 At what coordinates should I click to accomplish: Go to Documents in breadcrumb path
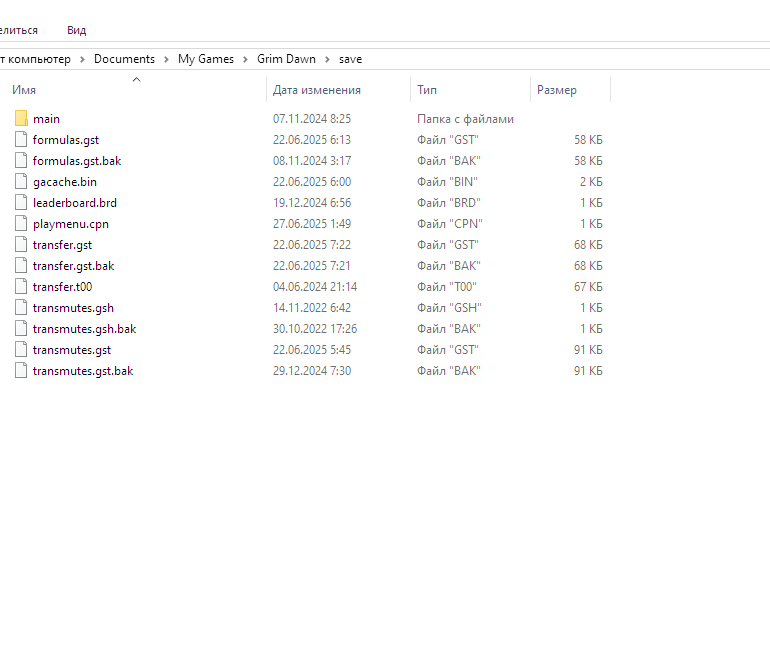(x=124, y=59)
